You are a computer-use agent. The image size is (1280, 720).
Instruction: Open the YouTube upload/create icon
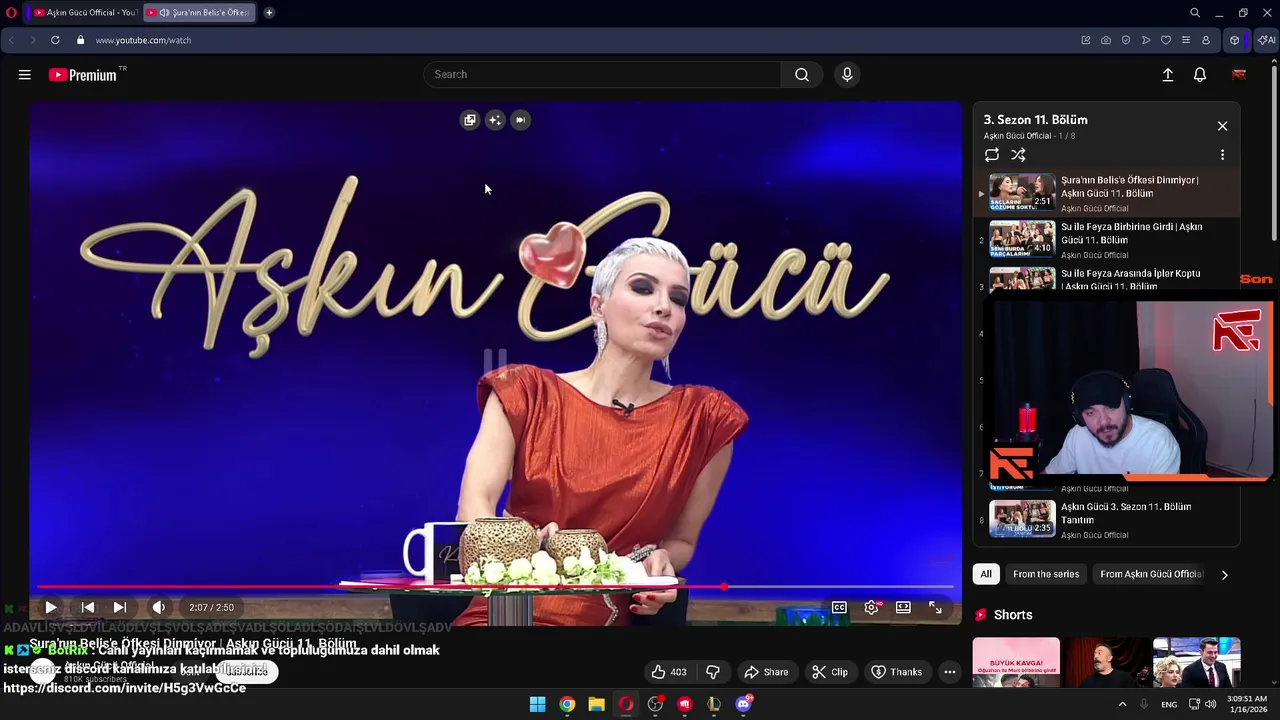(1167, 75)
